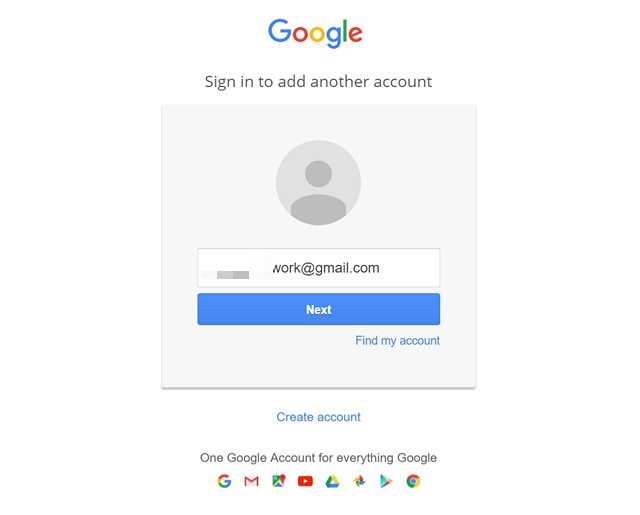The image size is (640, 515).
Task: Click the red YouTube icon
Action: (305, 482)
